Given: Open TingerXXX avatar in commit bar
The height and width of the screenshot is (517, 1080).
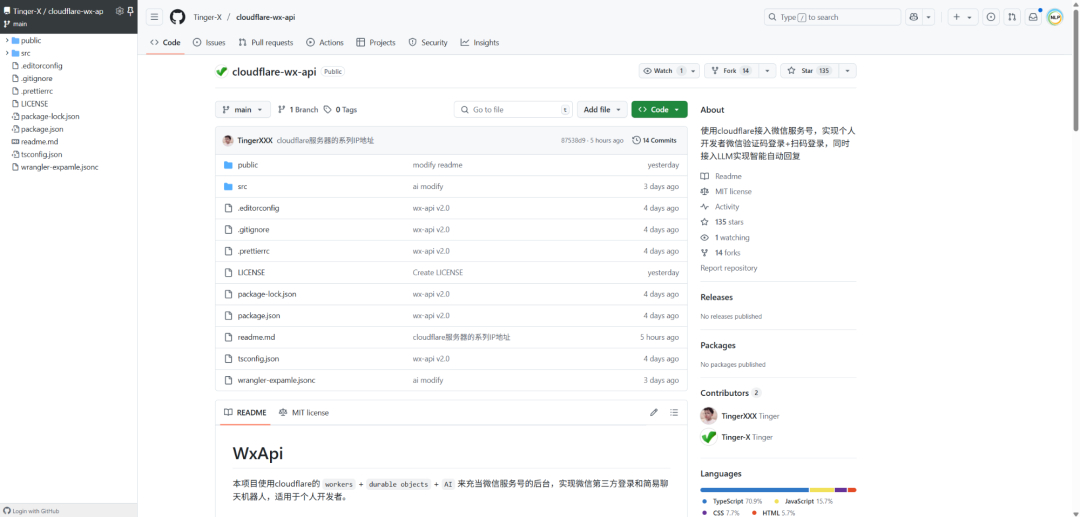Looking at the screenshot, I should [228, 140].
